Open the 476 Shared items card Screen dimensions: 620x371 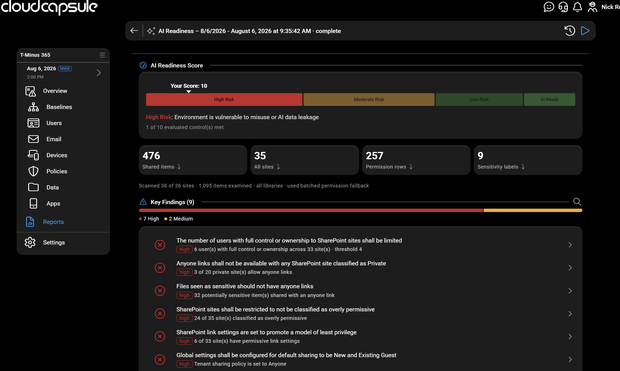pyautogui.click(x=193, y=160)
